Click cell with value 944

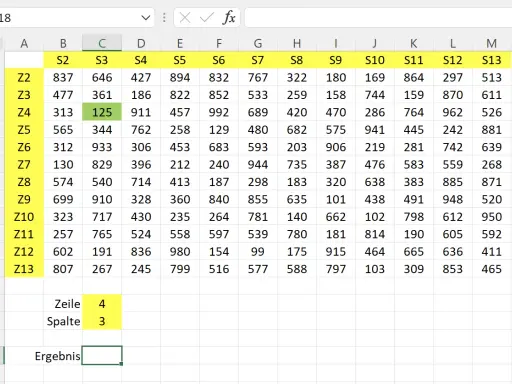[x=258, y=164]
